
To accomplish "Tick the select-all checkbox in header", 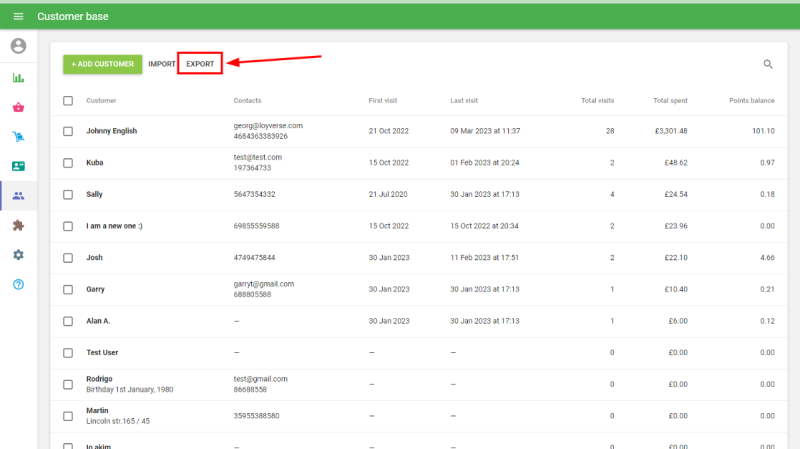I will pos(68,100).
